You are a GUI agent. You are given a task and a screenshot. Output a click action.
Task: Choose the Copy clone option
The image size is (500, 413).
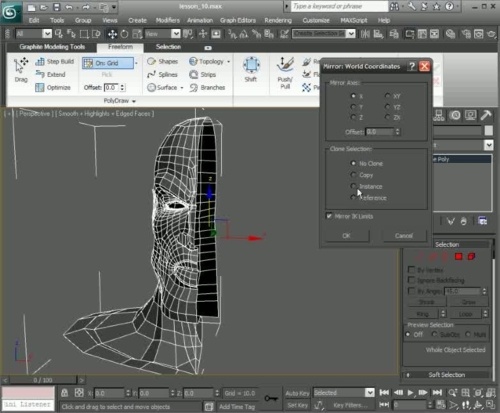pos(353,175)
